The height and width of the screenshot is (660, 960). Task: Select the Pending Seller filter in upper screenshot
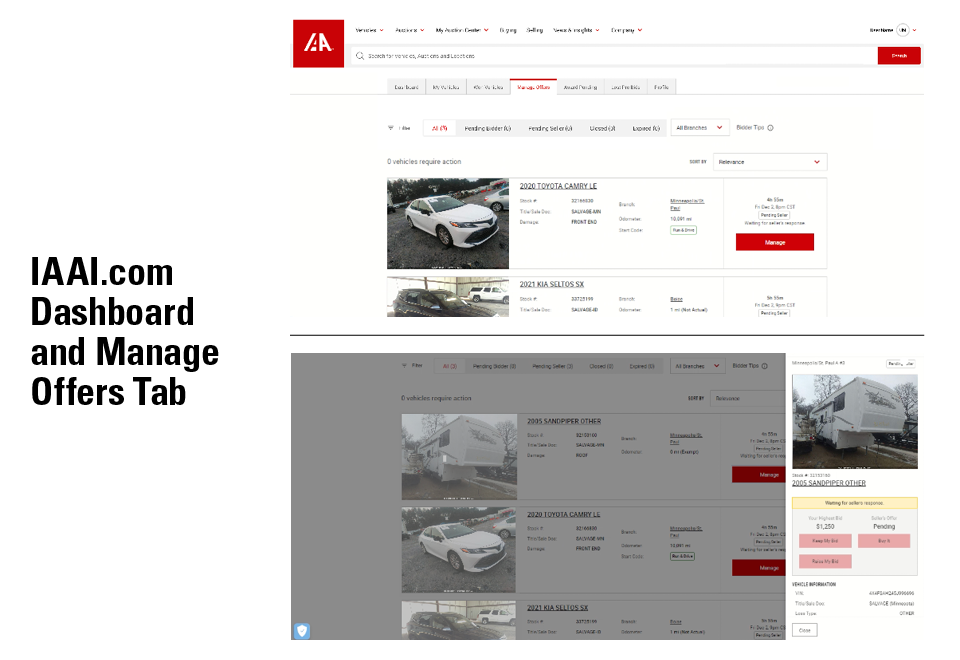click(550, 128)
